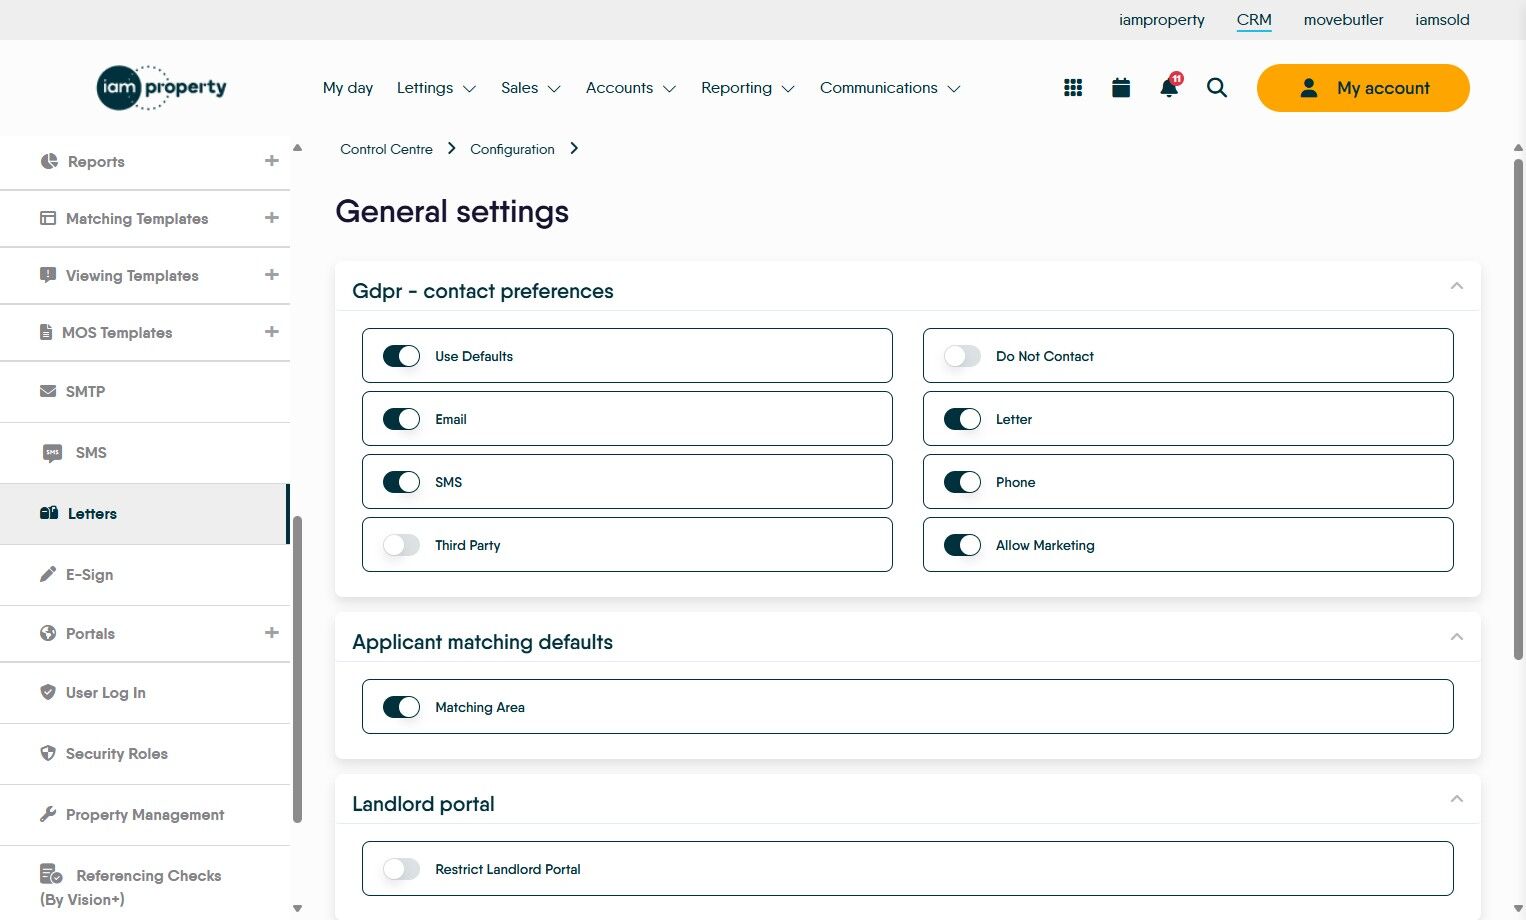Turn off the Matching Area switch
The height and width of the screenshot is (920, 1526).
401,706
